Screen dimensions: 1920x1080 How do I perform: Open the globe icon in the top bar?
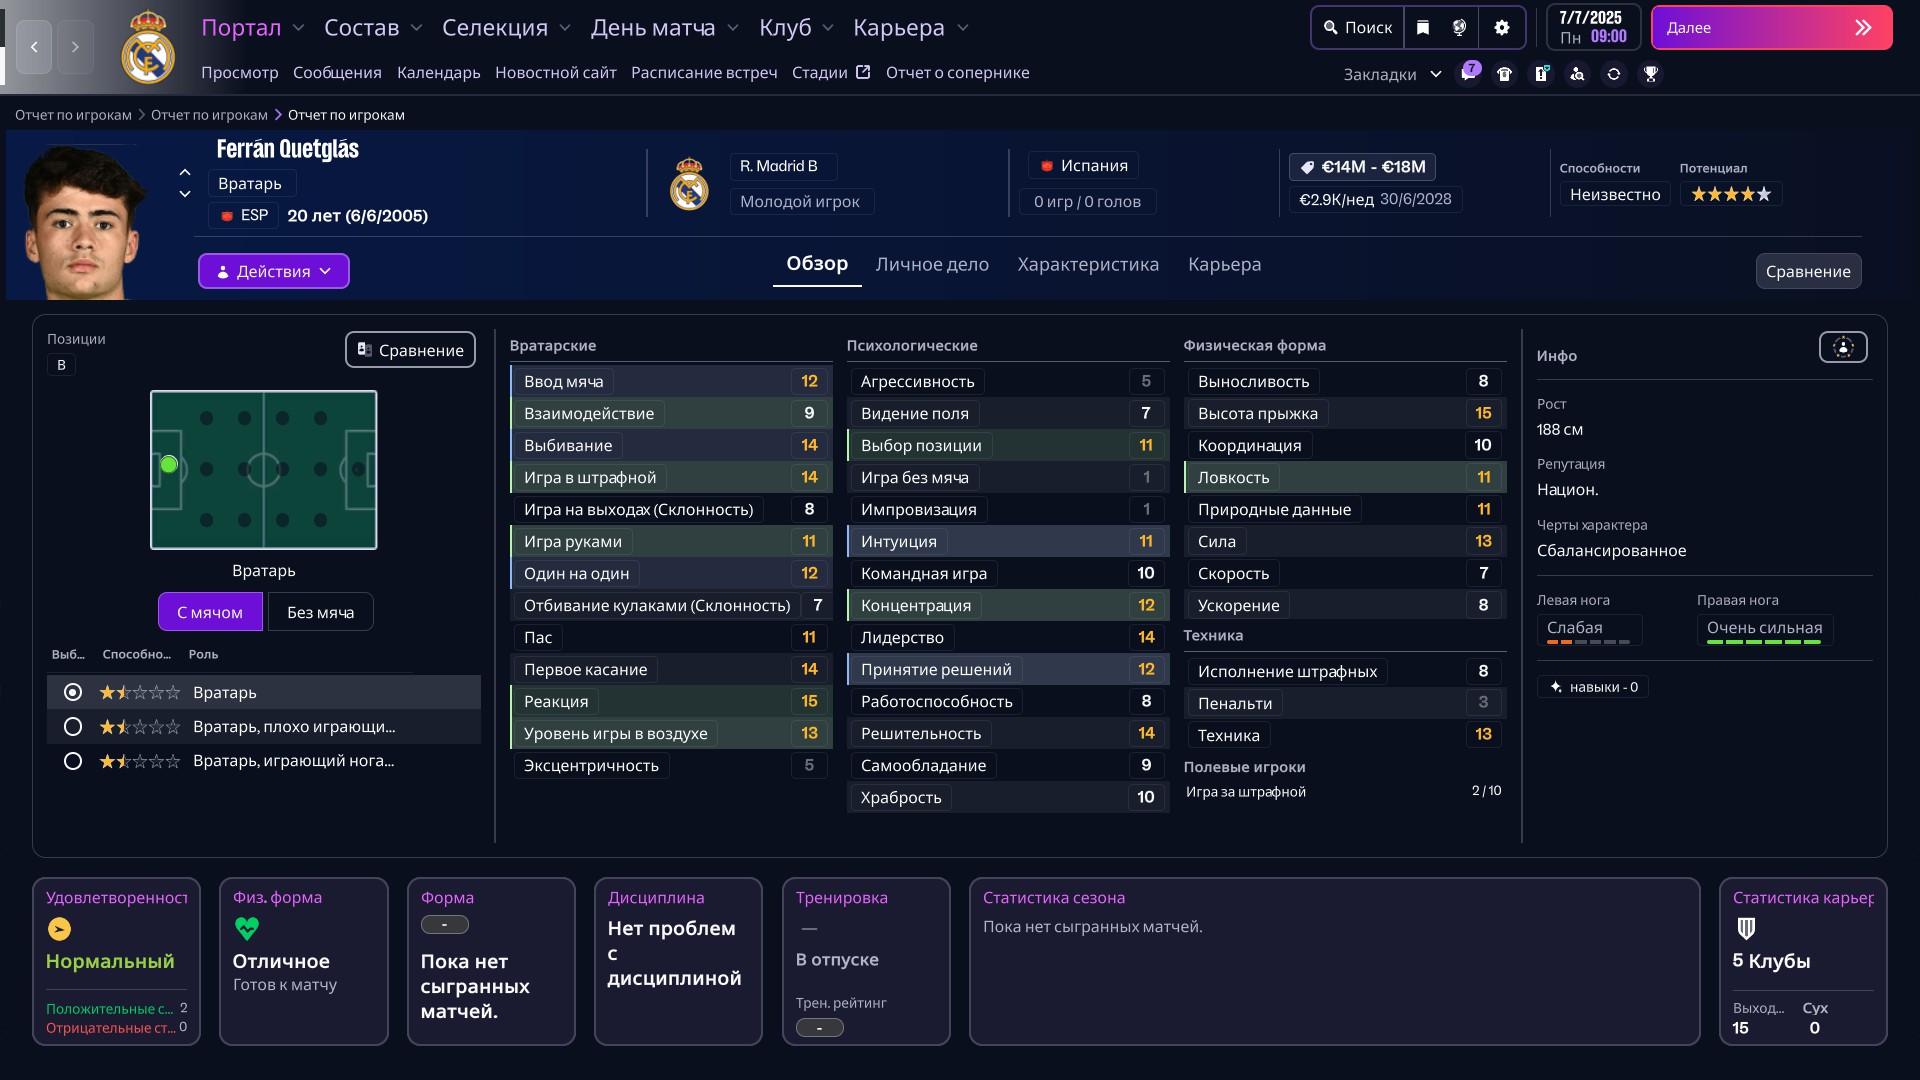click(x=1459, y=28)
